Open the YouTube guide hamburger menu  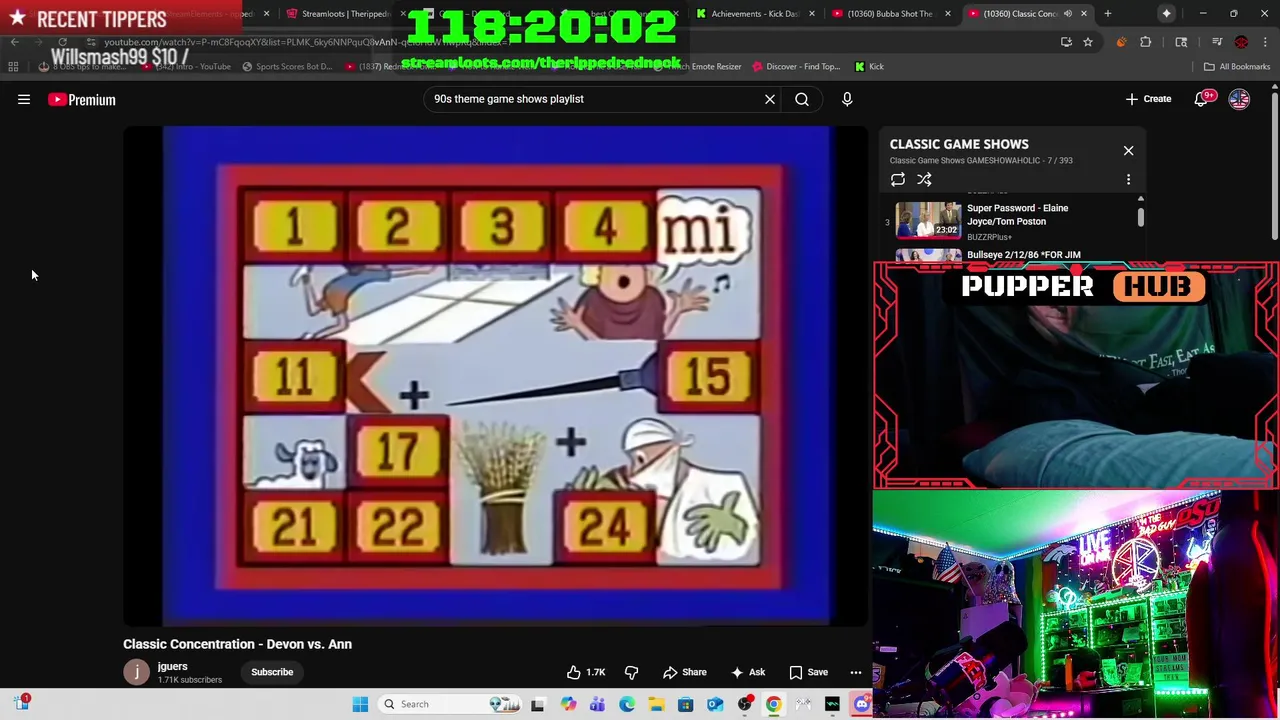(x=24, y=100)
